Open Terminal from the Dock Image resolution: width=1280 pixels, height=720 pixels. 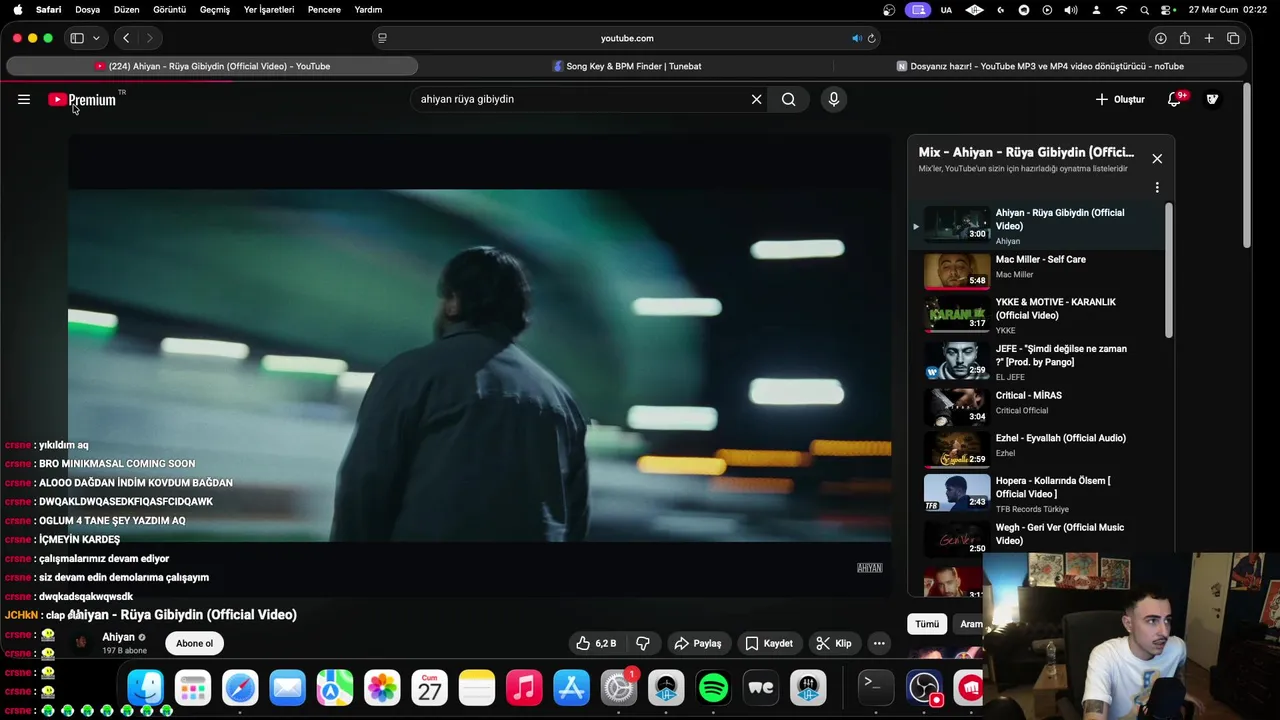874,688
